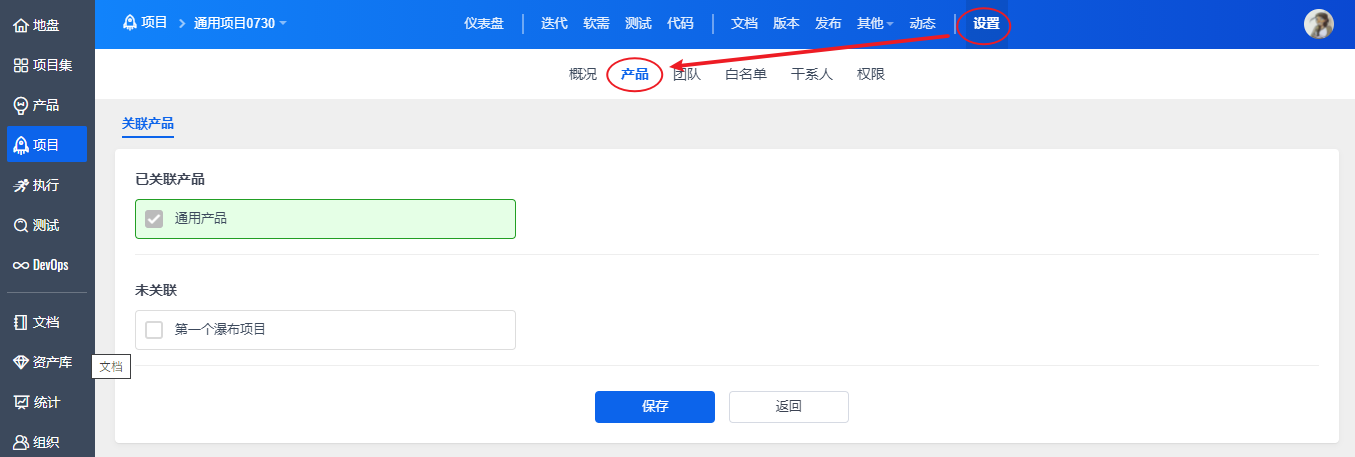The image size is (1355, 457).
Task: Open the 仪表盘 menu item
Action: click(x=484, y=23)
